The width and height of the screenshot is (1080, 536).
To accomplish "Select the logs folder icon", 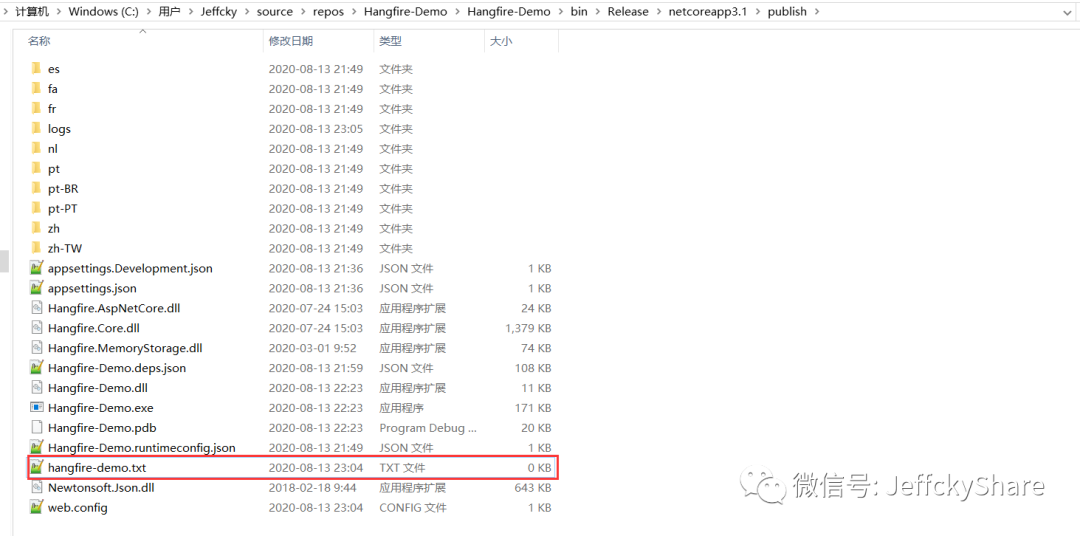I will click(37, 129).
